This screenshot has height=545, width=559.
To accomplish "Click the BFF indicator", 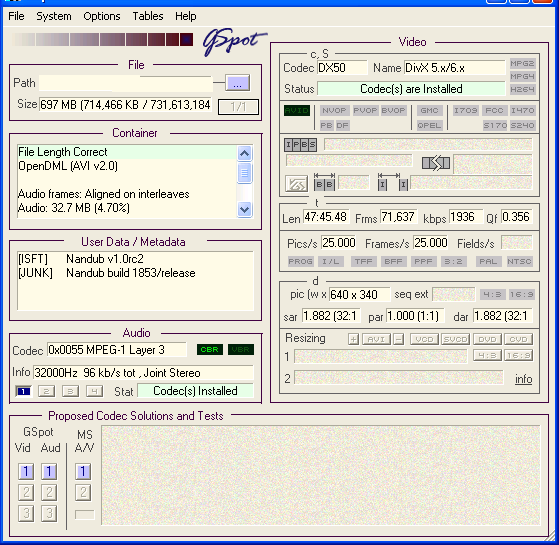I will (393, 262).
